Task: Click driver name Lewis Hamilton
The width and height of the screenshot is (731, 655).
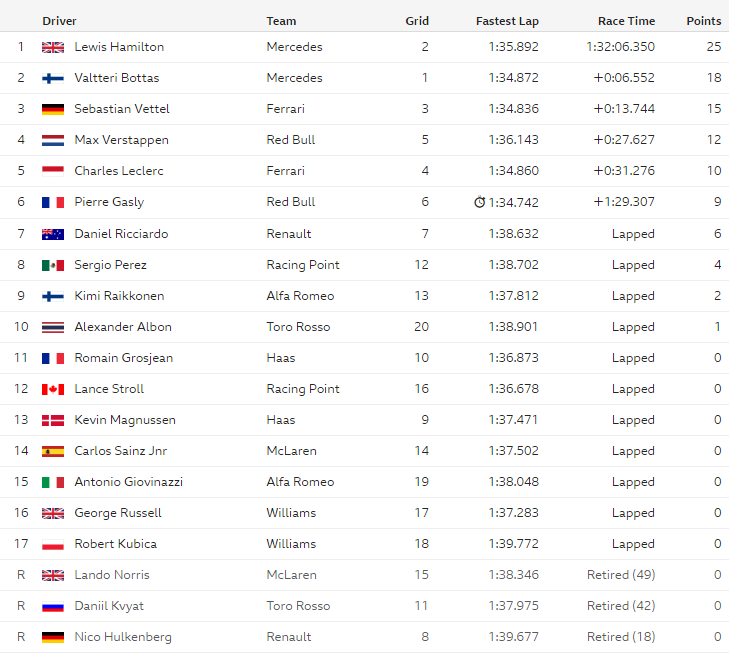Action: (x=119, y=47)
